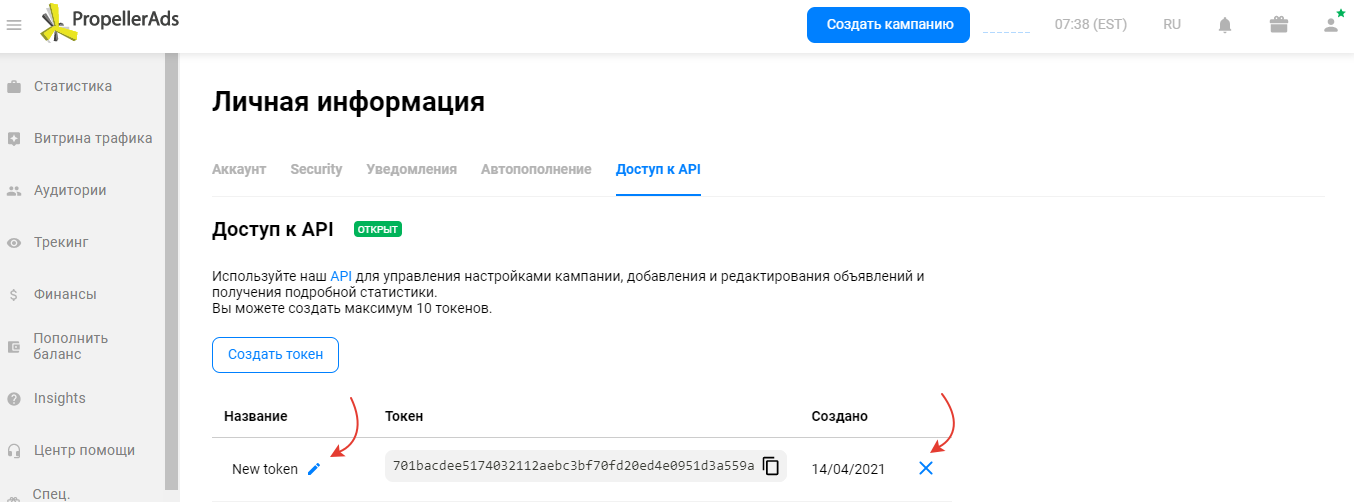Viewport: 1354px width, 502px height.
Task: Open the RU language selector
Action: [x=1172, y=24]
